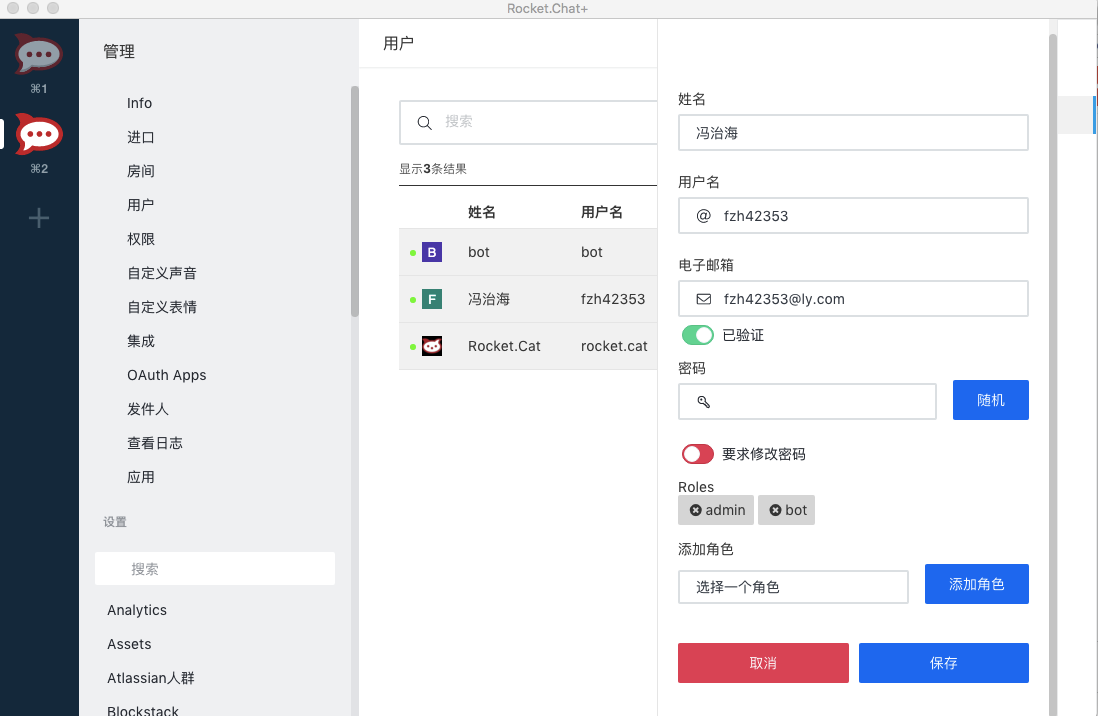
Task: Toggle 已验证 verified switch
Action: [x=697, y=335]
